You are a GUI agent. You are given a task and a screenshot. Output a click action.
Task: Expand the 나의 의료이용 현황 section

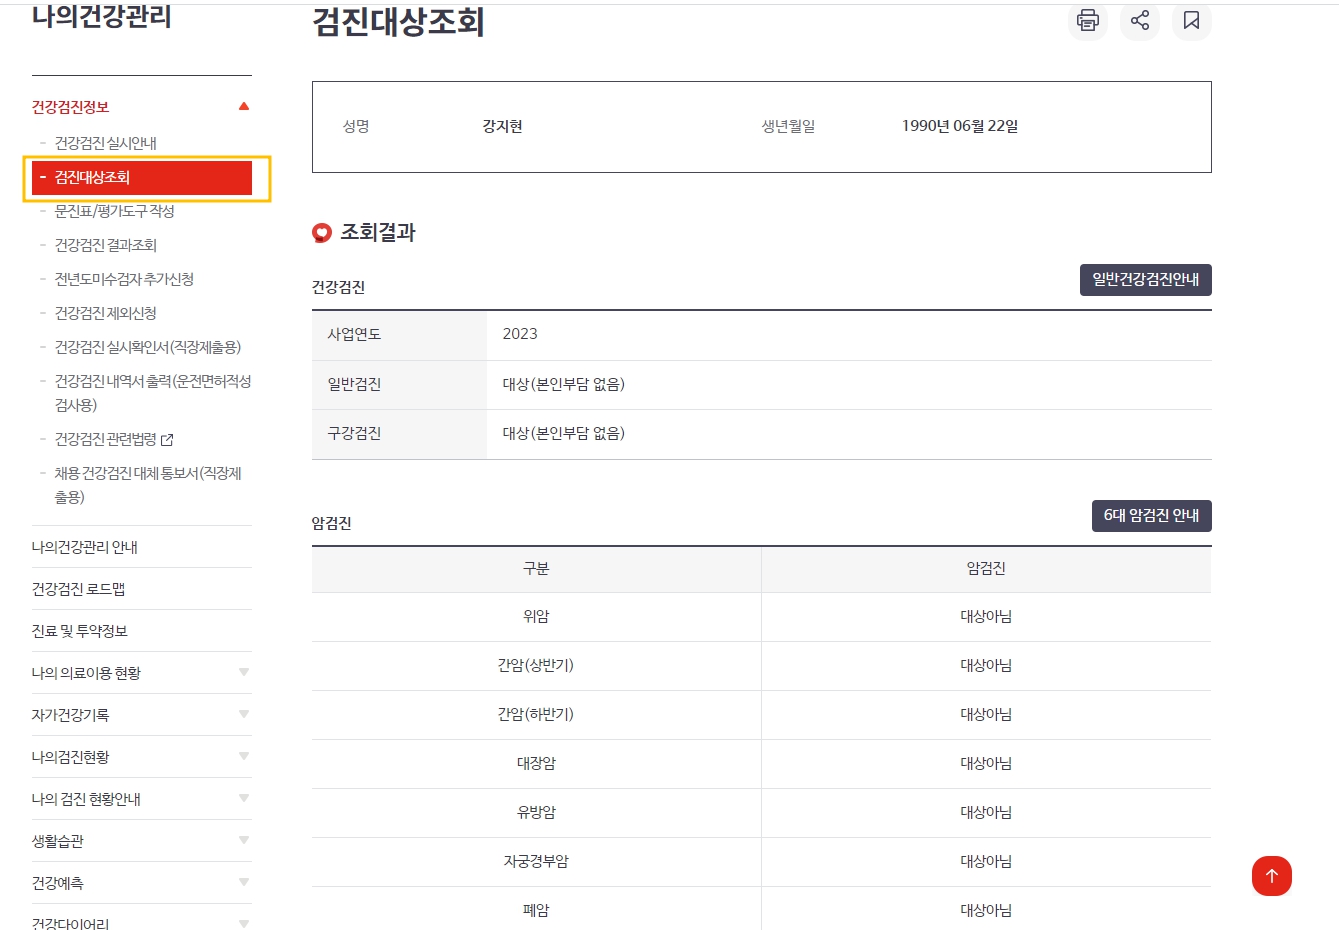(x=243, y=672)
